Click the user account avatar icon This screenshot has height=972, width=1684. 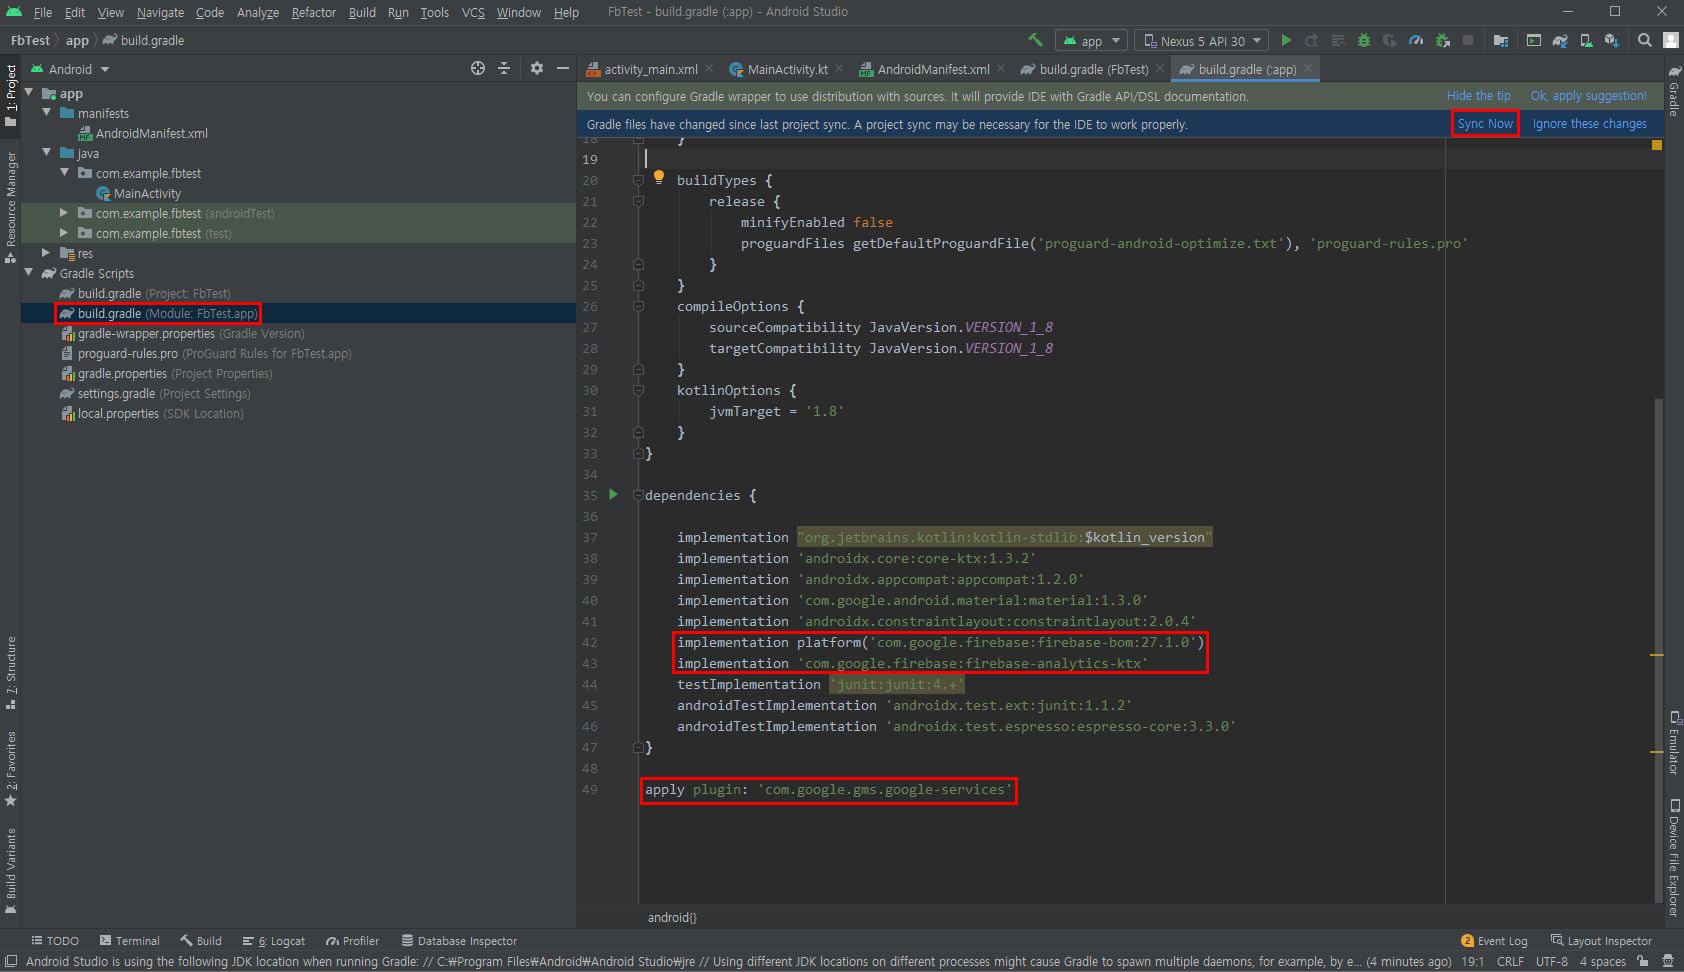1671,40
